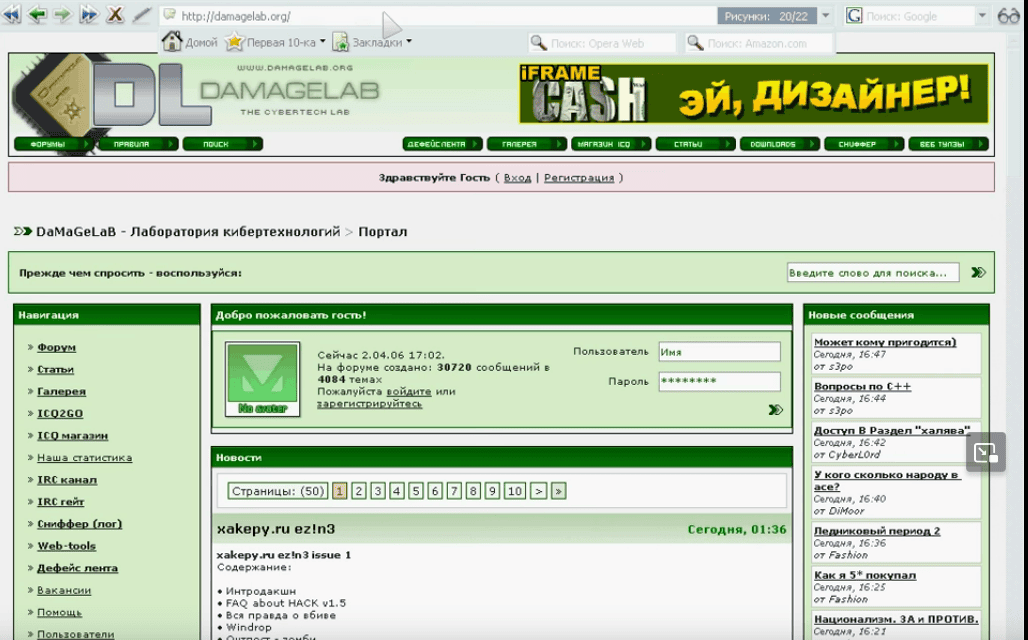Open СНИФФЕР header menu button
The image size is (1028, 640).
(864, 144)
